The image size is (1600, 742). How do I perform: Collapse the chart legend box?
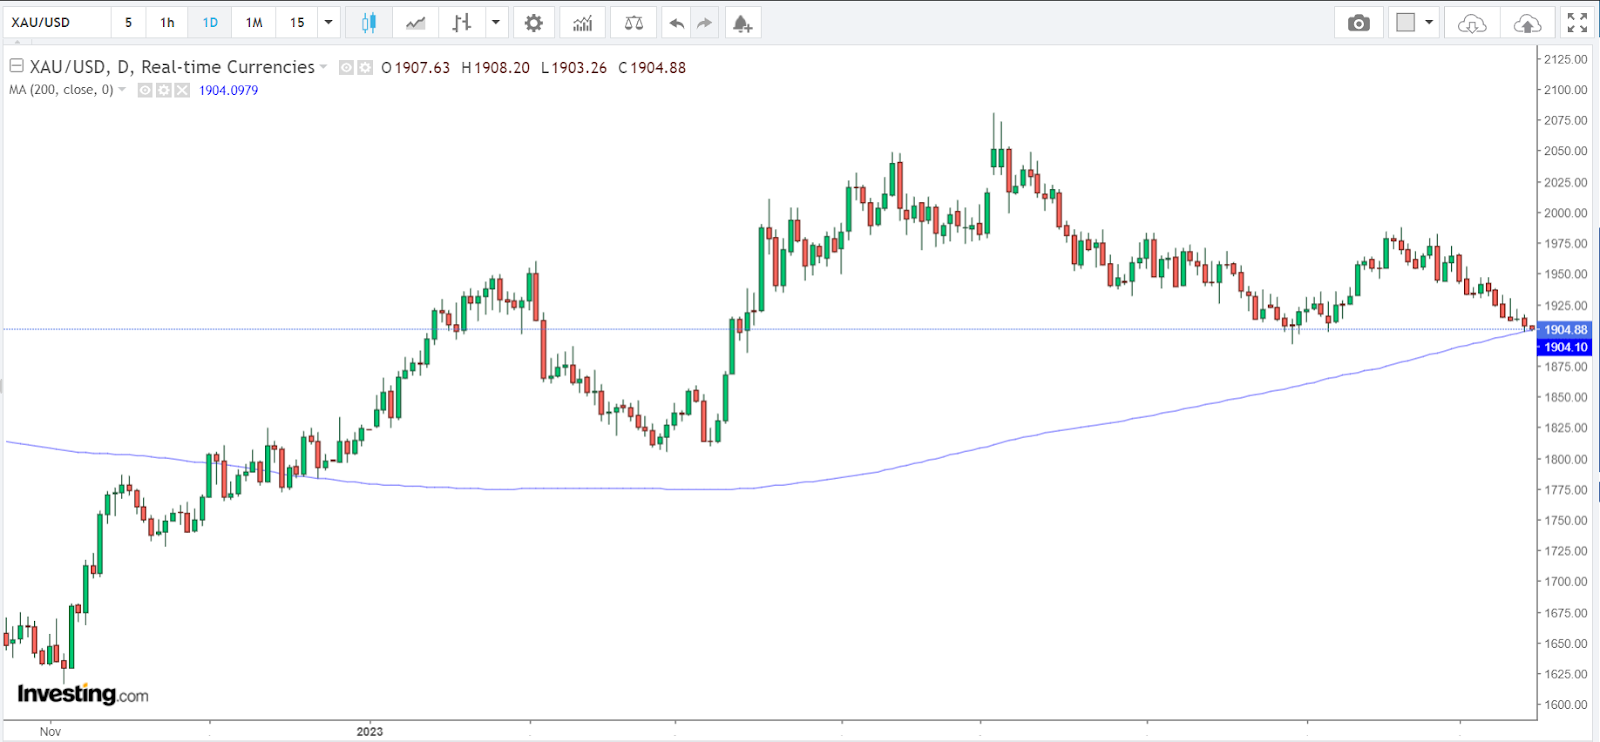pyautogui.click(x=17, y=66)
